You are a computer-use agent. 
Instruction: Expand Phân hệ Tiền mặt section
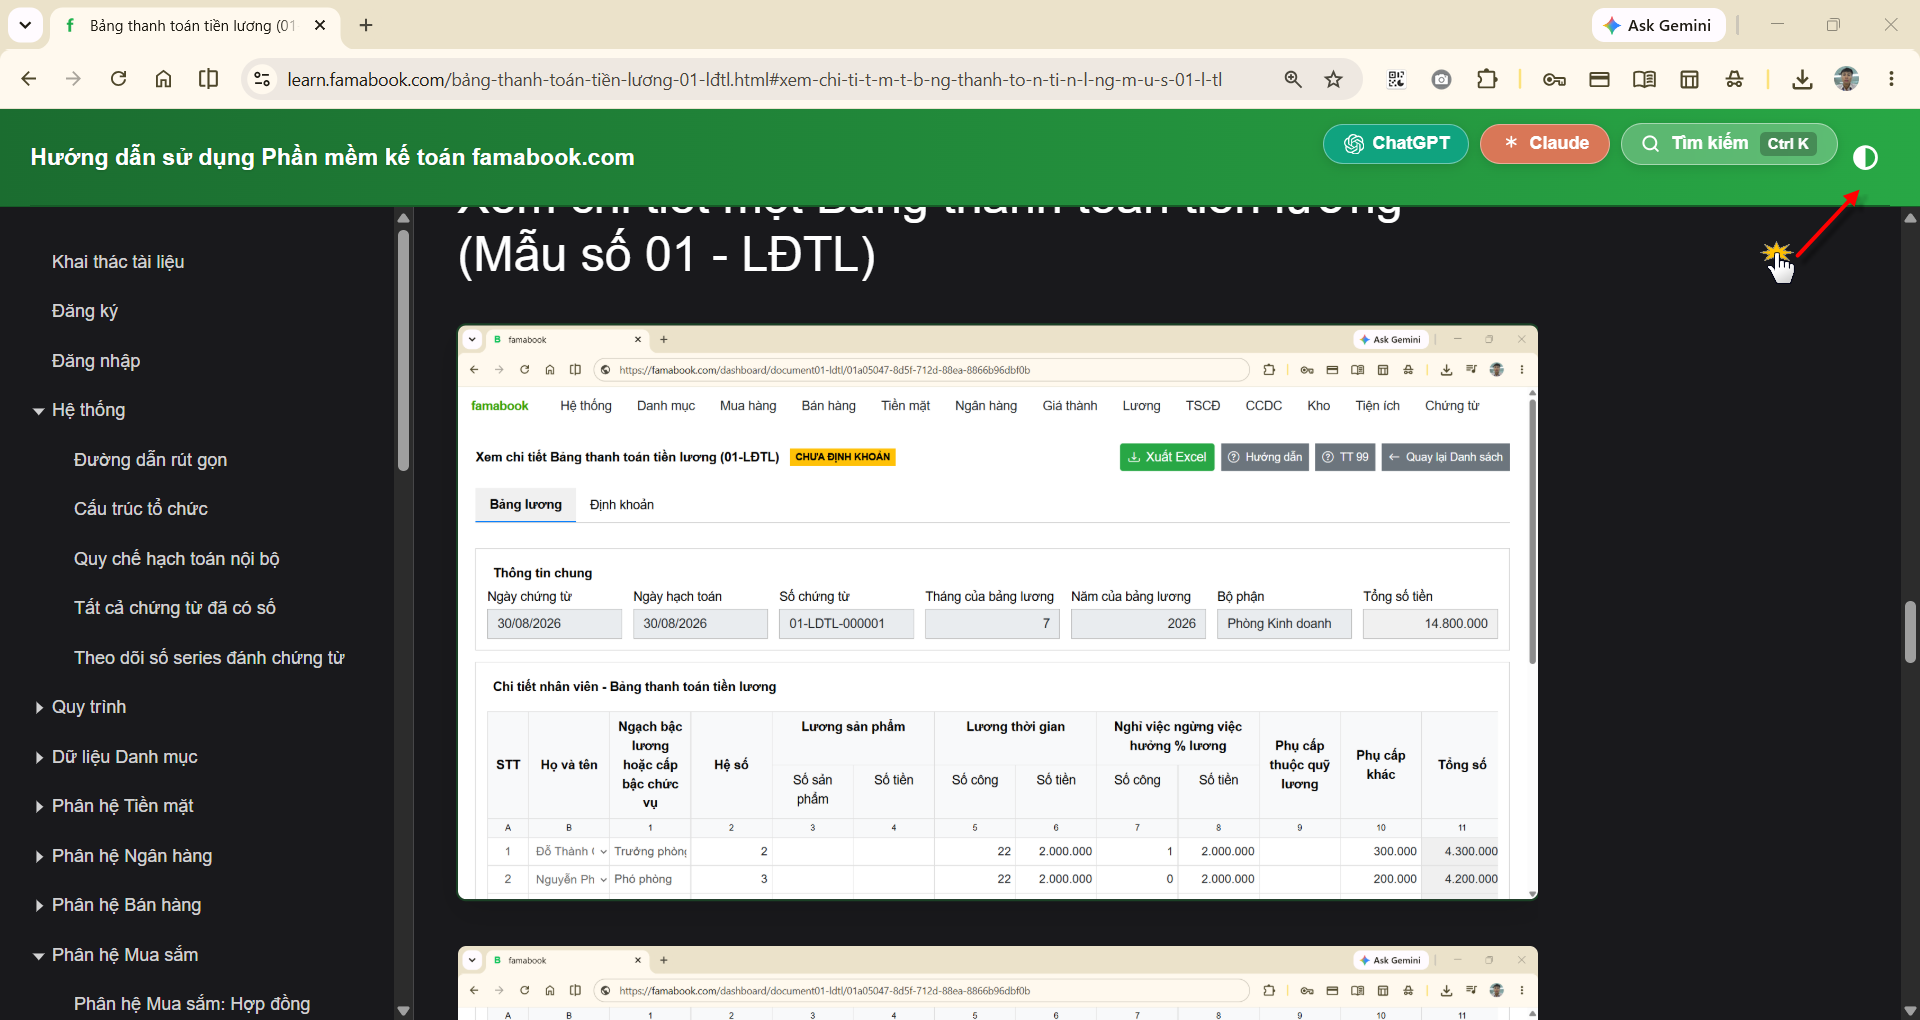38,806
